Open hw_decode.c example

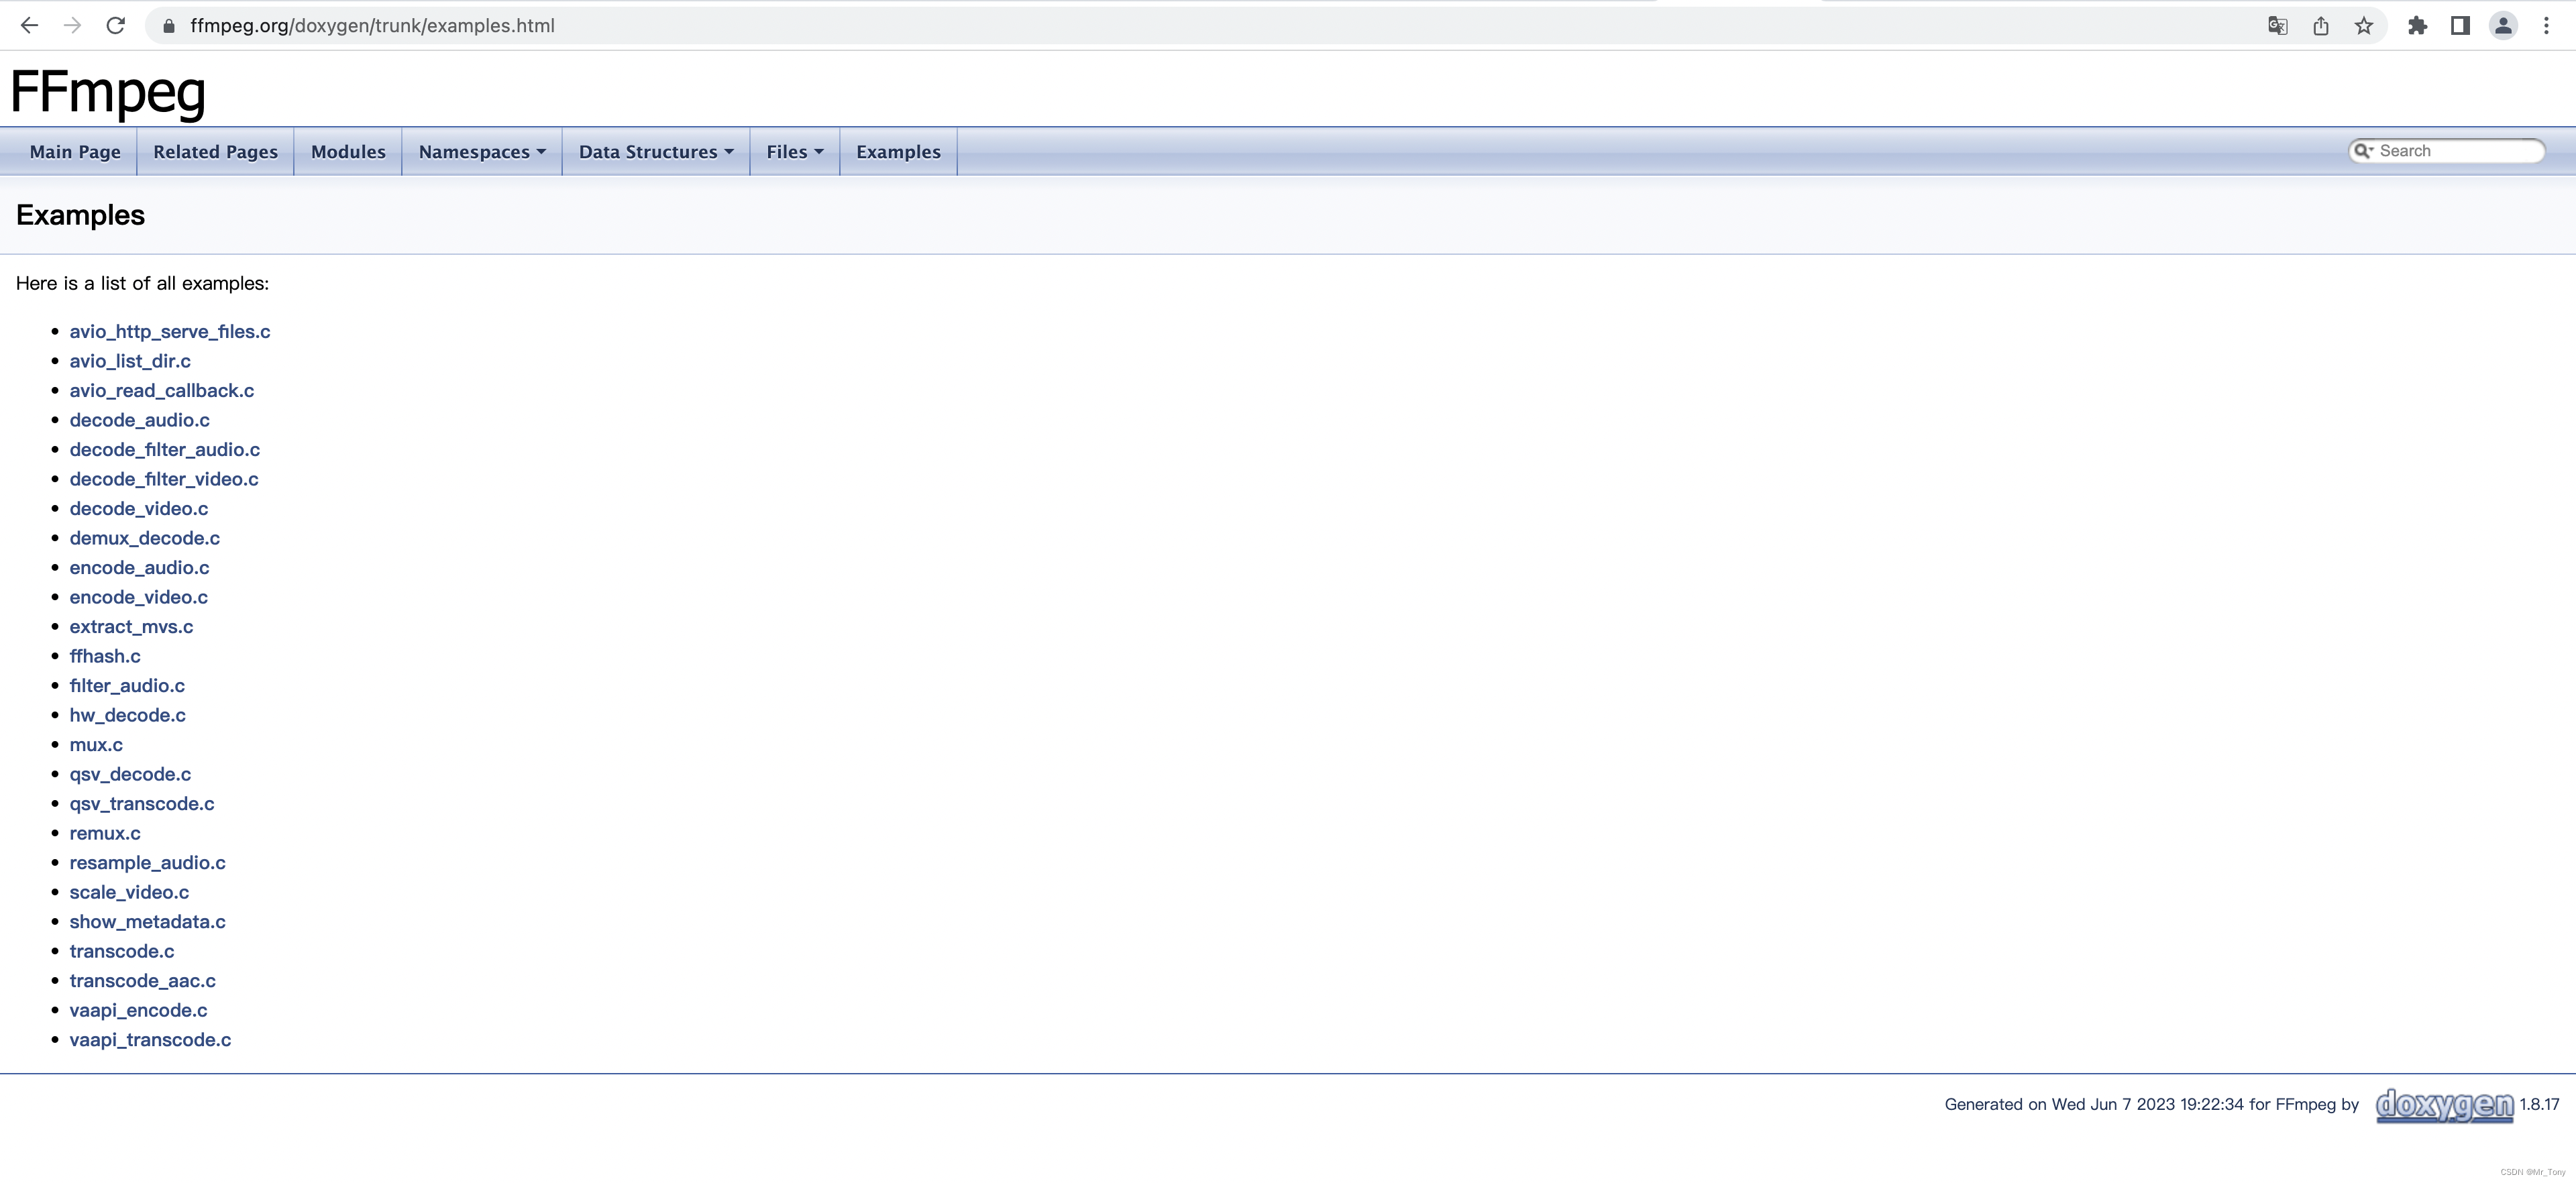[127, 715]
